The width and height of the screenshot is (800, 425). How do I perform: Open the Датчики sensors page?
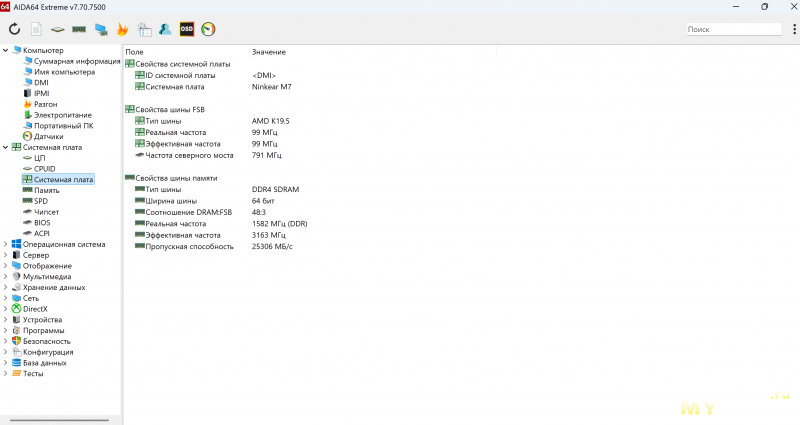click(x=48, y=136)
